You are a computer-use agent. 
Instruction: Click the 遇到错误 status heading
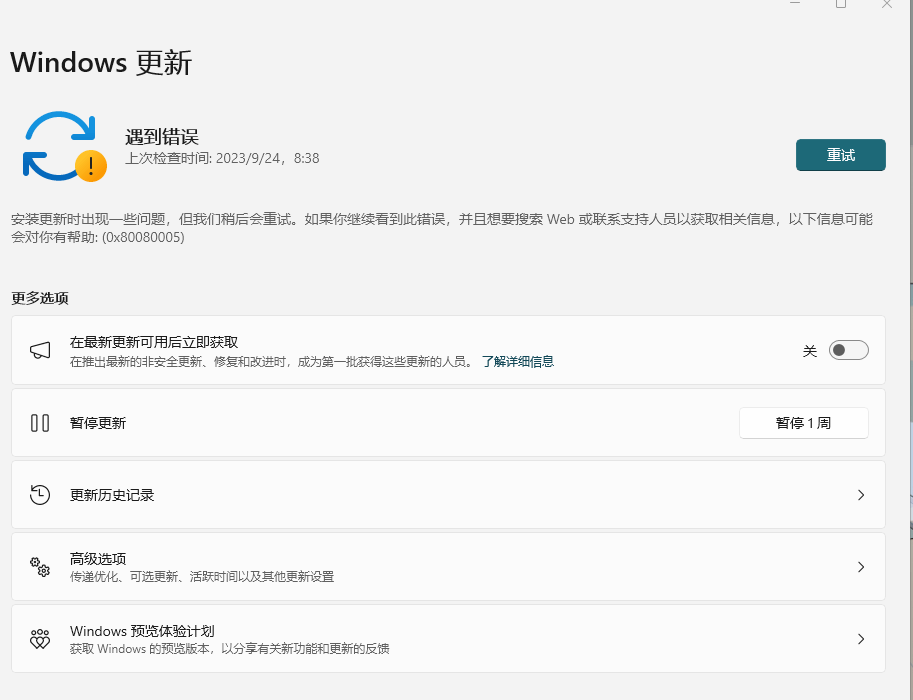[x=162, y=137]
